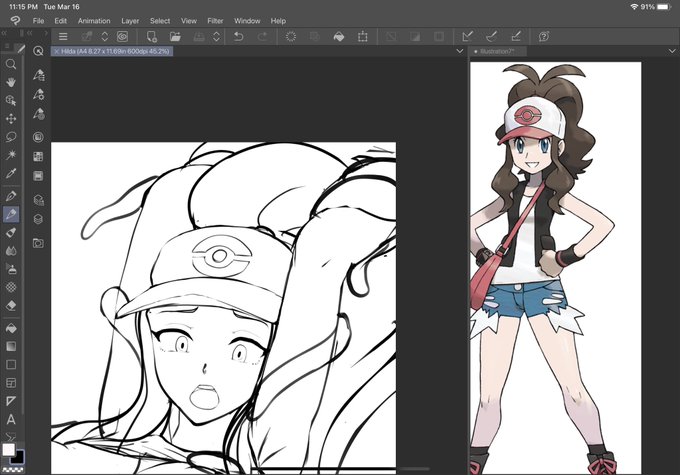This screenshot has height=475, width=680.
Task: Toggle Snap to Special Ruler
Action: [x=492, y=37]
